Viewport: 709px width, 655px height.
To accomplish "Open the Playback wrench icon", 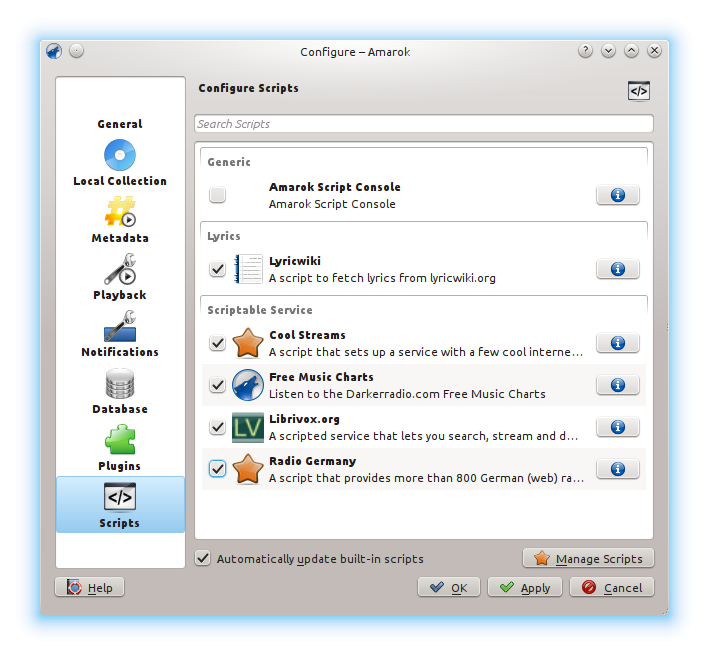I will (x=120, y=269).
